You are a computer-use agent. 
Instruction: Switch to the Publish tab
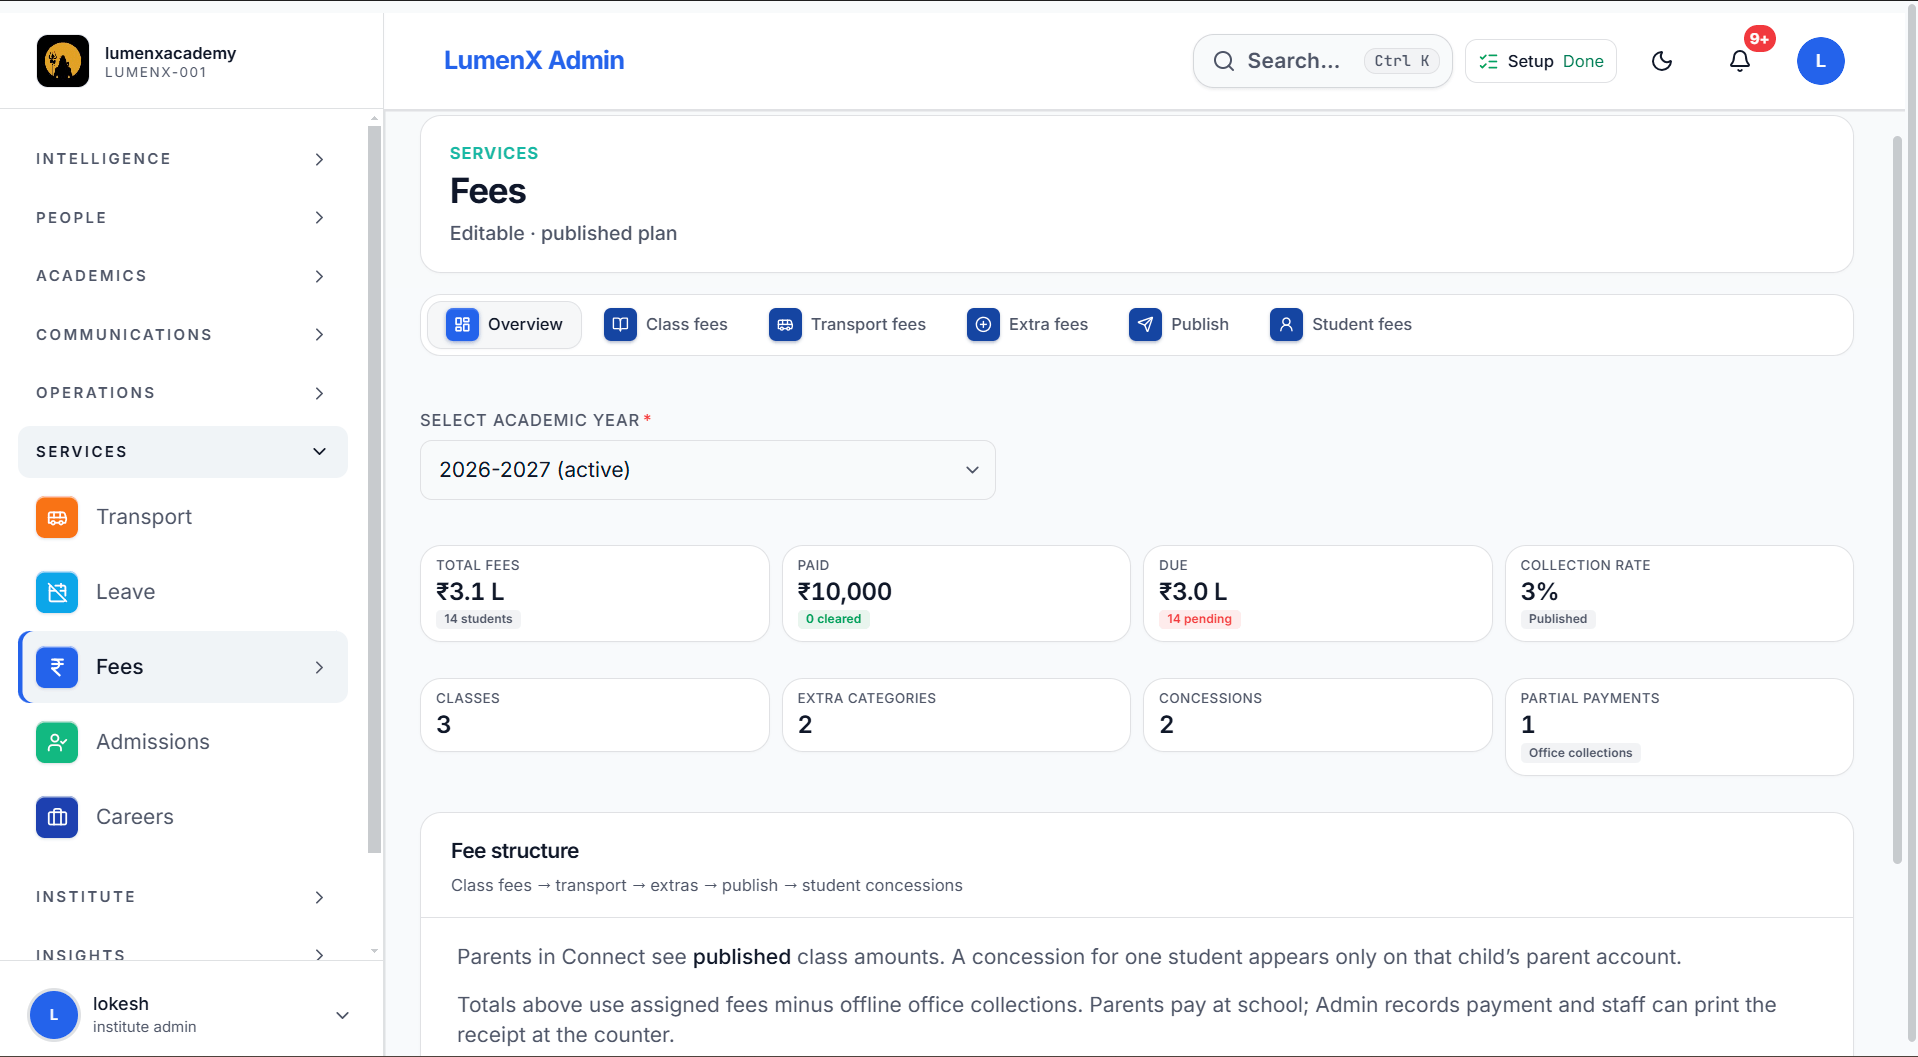pyautogui.click(x=1179, y=324)
